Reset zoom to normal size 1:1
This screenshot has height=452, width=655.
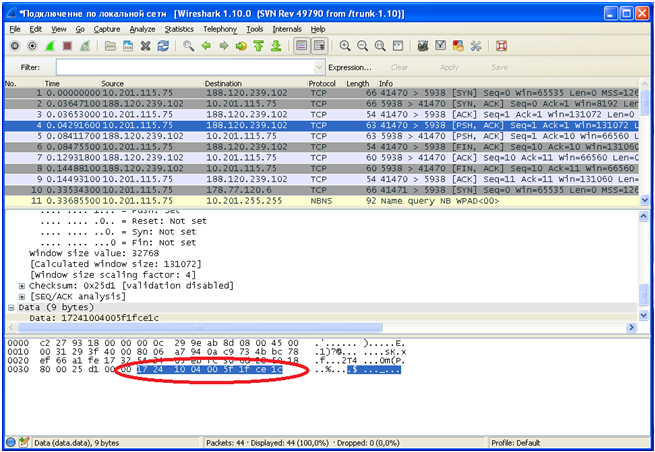click(x=380, y=46)
